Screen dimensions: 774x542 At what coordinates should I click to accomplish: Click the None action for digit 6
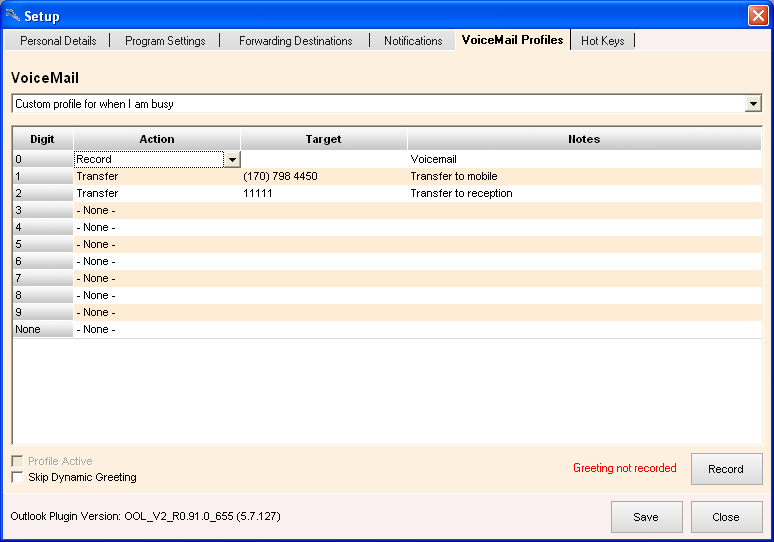pyautogui.click(x=157, y=261)
